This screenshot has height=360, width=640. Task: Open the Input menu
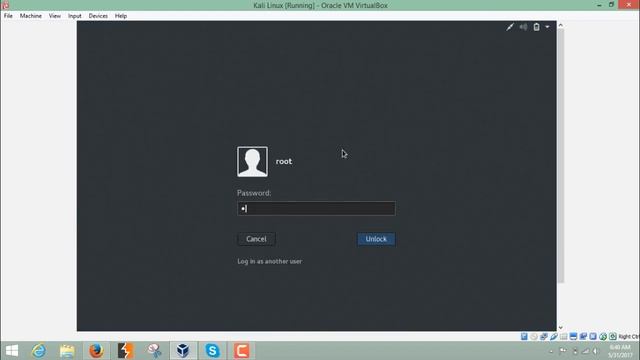[75, 16]
